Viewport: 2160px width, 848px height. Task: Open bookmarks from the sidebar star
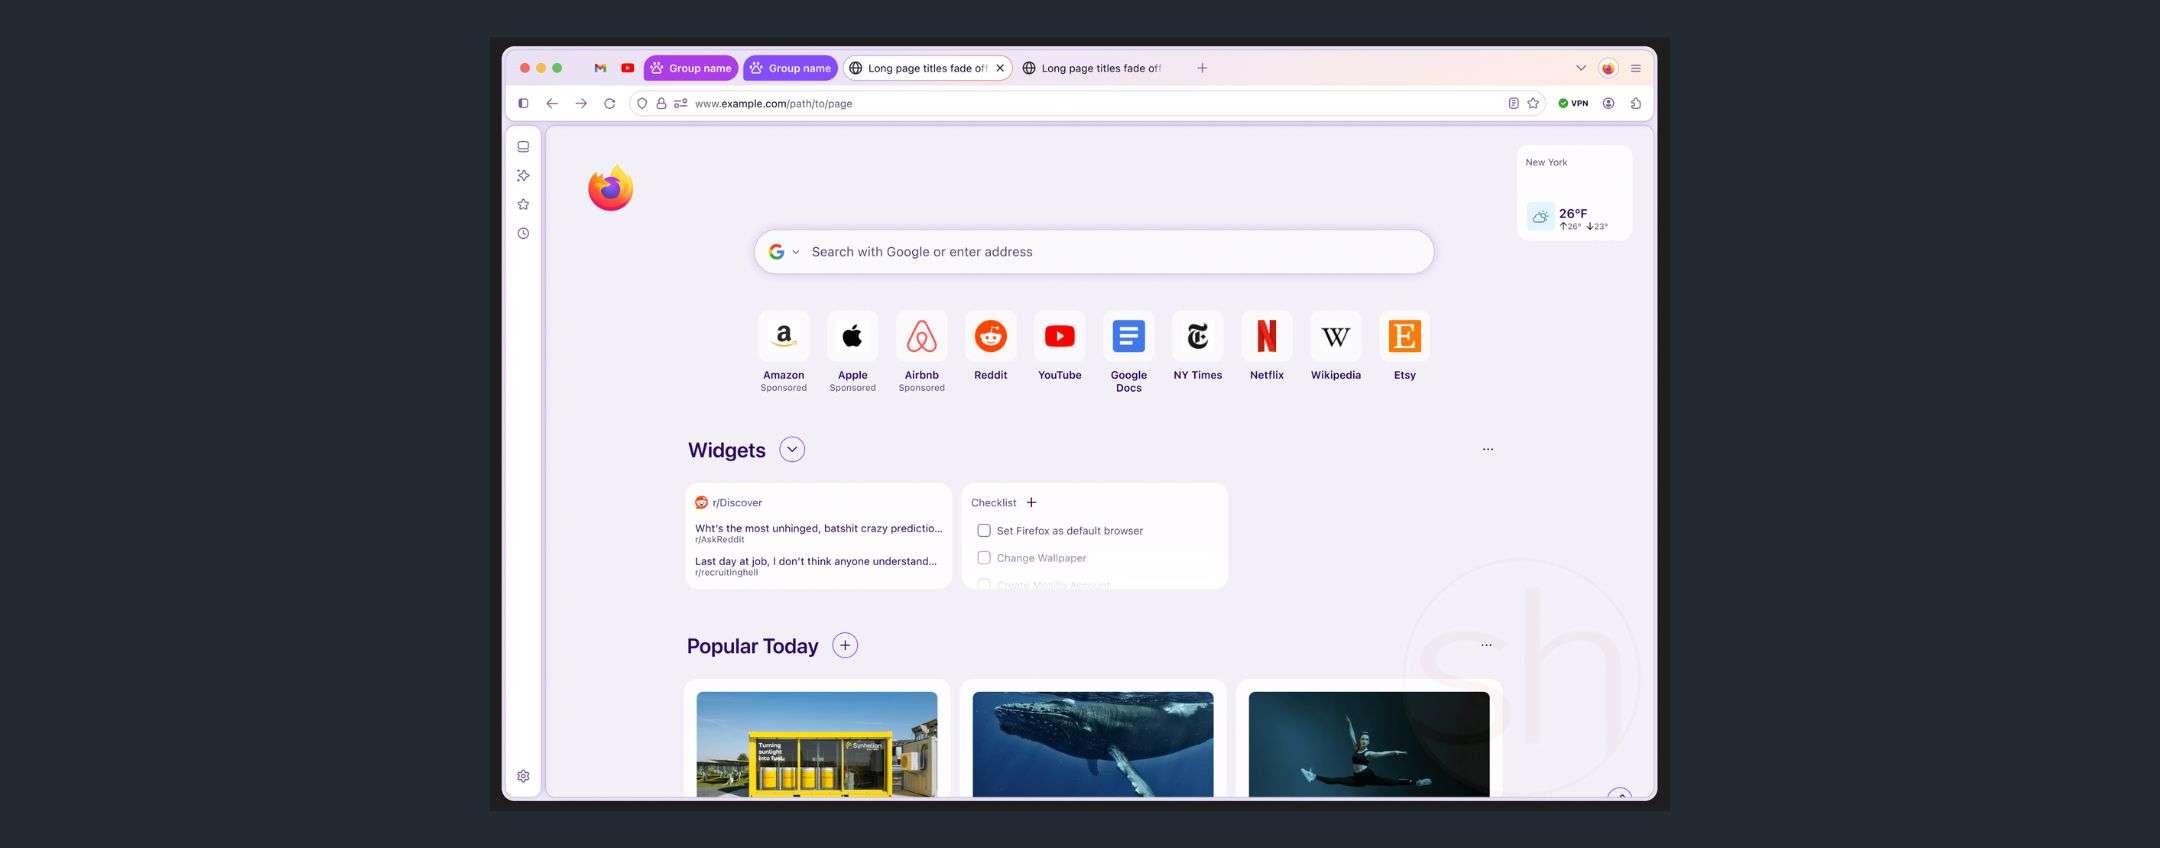[523, 204]
